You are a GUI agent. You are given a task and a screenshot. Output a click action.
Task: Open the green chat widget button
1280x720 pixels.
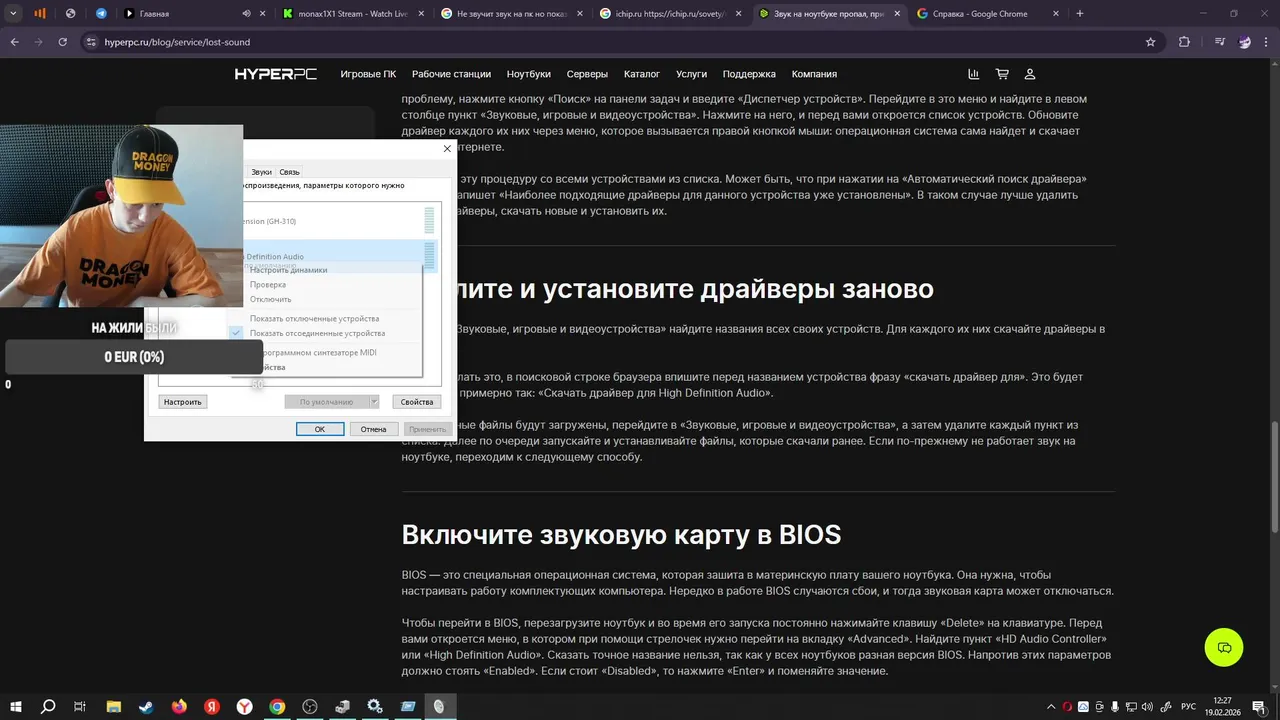click(x=1224, y=648)
